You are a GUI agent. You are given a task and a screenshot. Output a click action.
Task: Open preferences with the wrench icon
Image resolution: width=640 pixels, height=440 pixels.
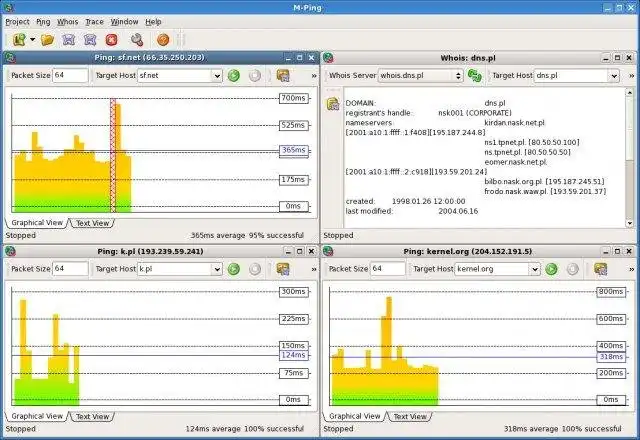point(137,40)
